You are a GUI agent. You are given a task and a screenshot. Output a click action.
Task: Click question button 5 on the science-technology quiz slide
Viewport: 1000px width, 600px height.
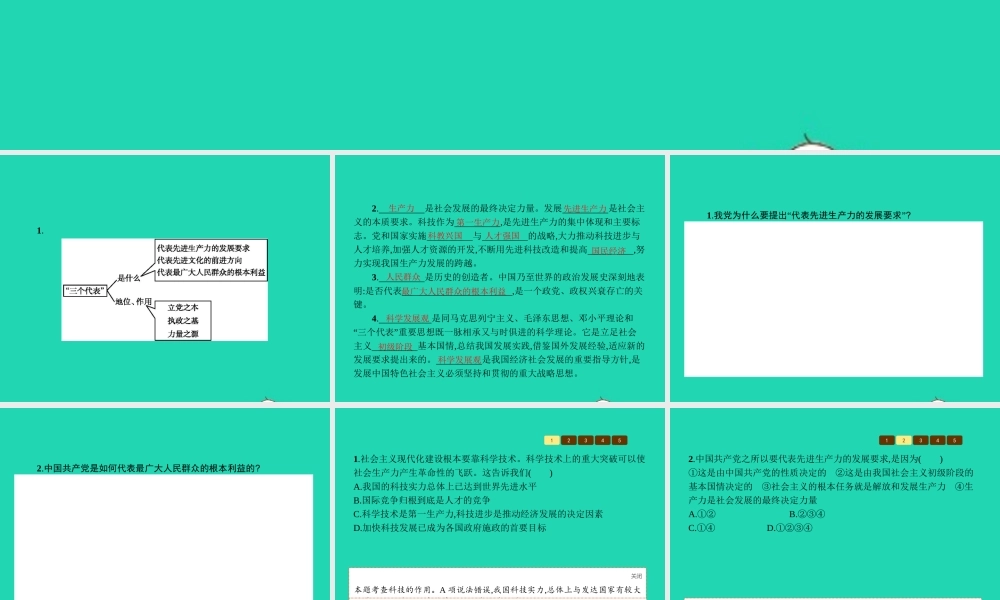[x=619, y=440]
